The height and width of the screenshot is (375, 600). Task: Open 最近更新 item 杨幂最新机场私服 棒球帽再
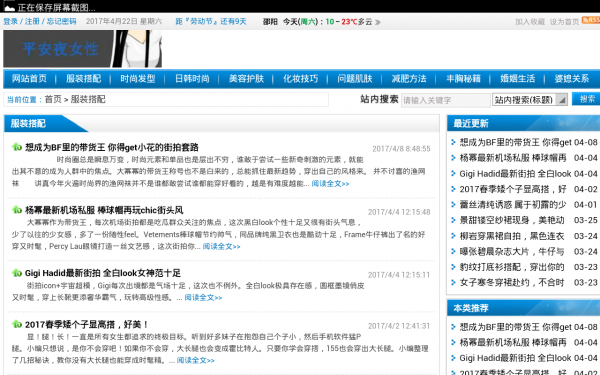point(513,158)
